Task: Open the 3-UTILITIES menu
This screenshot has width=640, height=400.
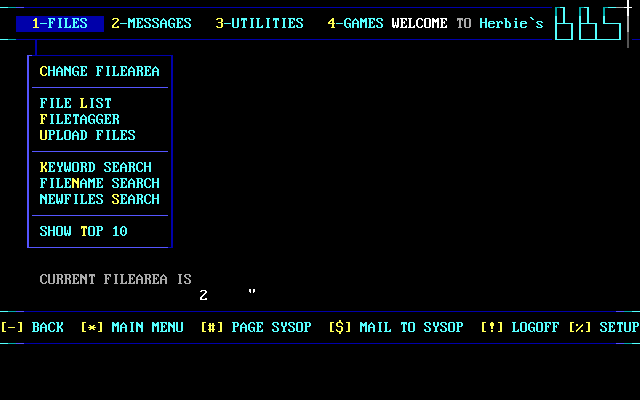Action: pyautogui.click(x=260, y=24)
